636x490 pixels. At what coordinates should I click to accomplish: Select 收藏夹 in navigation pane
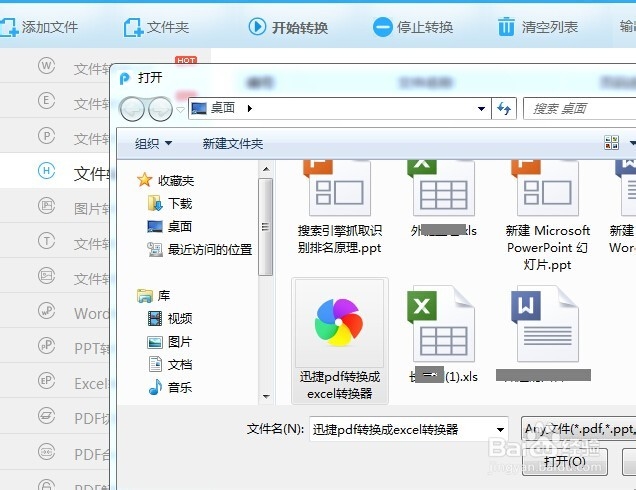pyautogui.click(x=166, y=180)
